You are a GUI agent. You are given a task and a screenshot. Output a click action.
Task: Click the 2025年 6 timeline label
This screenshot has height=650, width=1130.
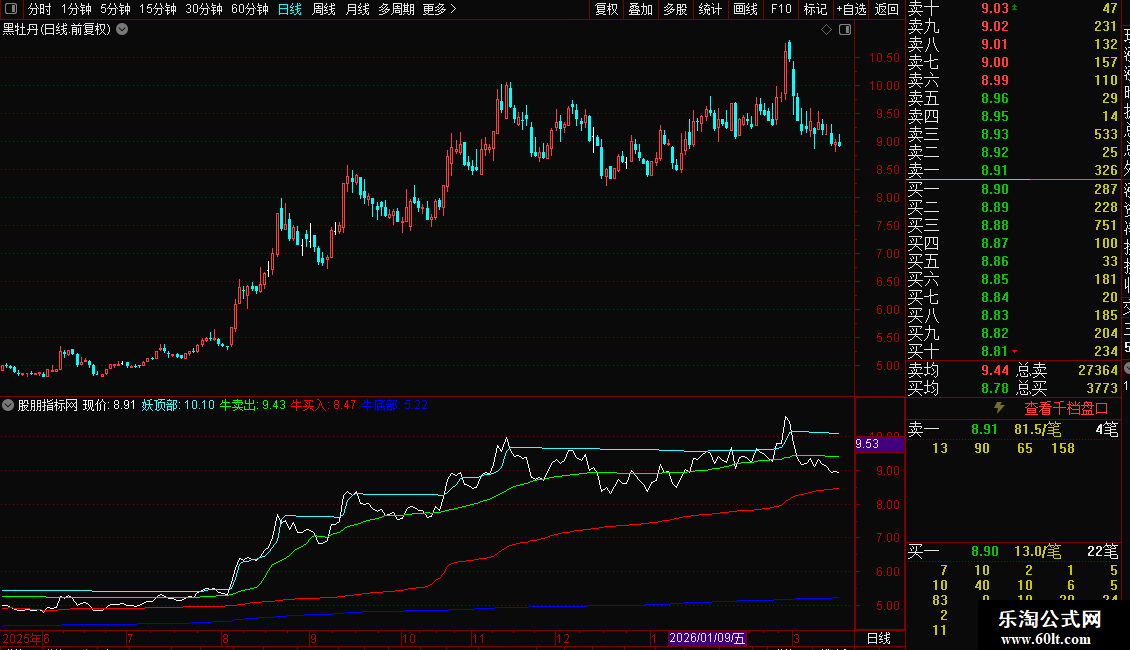[26, 638]
